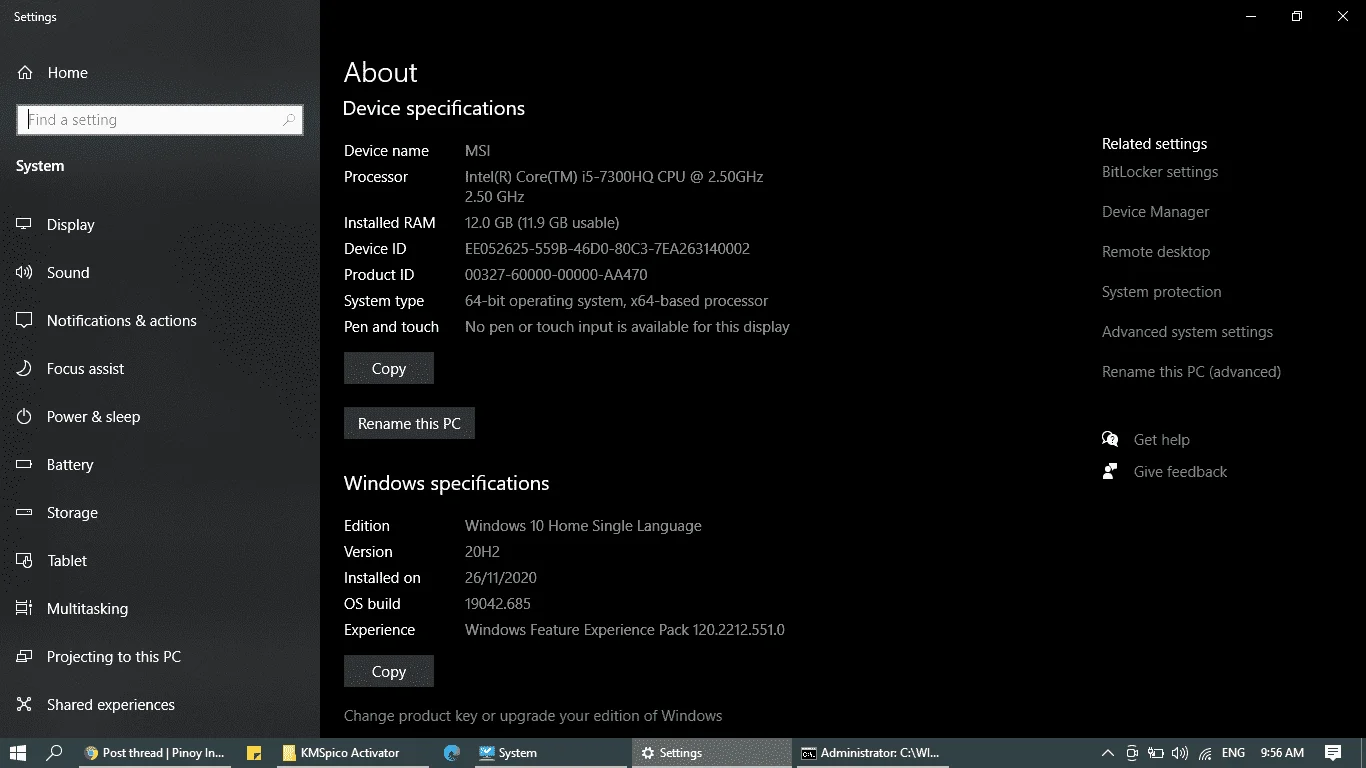Viewport: 1366px width, 768px height.
Task: Click the Related settings heading
Action: point(1154,144)
